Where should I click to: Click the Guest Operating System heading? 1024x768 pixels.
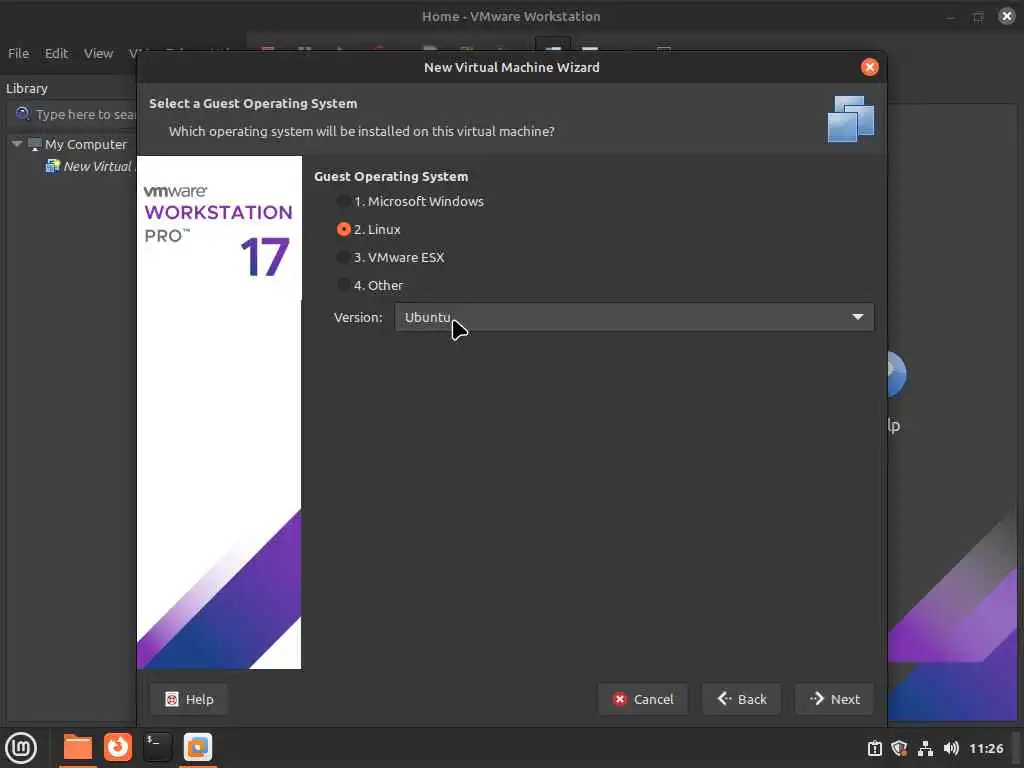pyautogui.click(x=391, y=176)
